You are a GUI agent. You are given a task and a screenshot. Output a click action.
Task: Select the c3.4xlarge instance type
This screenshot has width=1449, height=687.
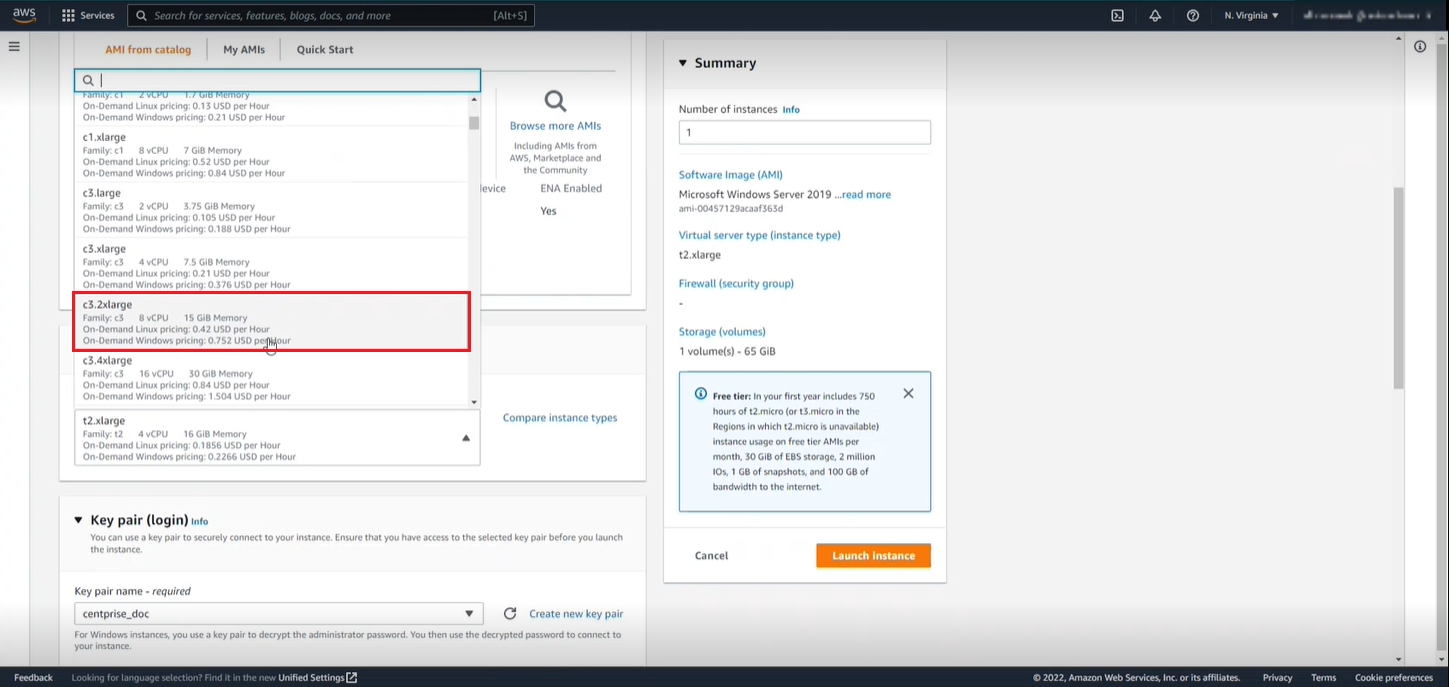tap(271, 378)
